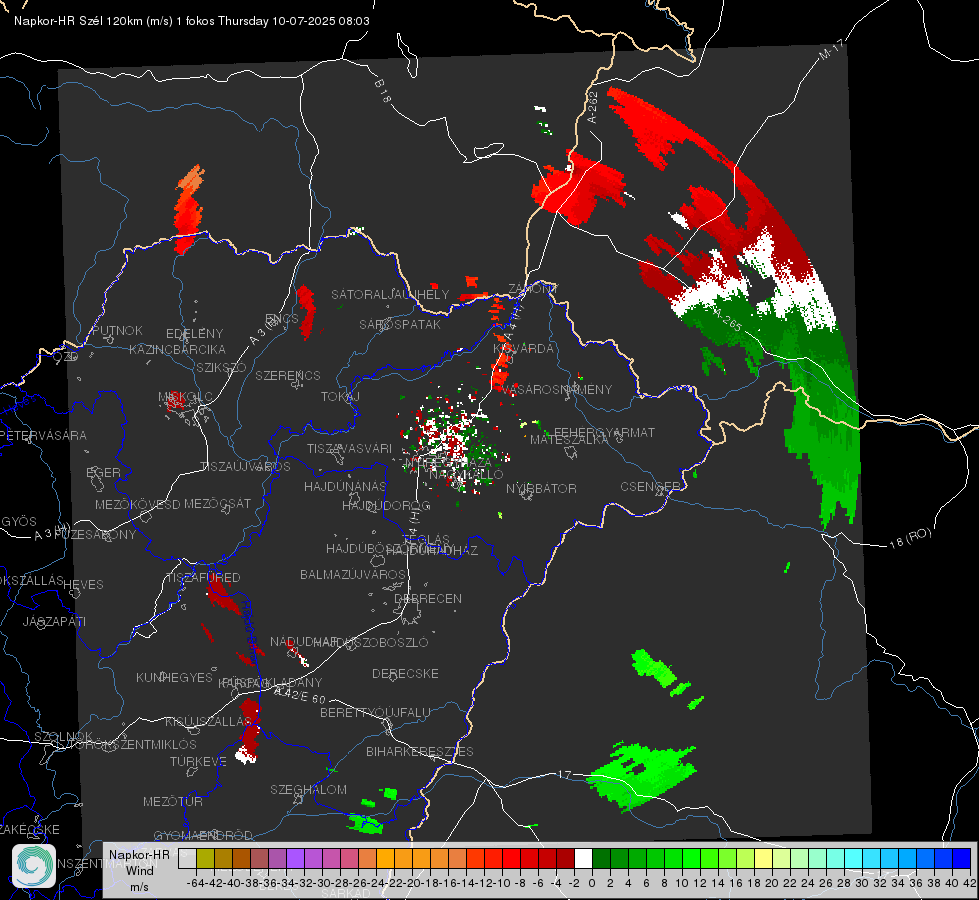Click the HAJDÚNÁNÁS label

(x=345, y=486)
